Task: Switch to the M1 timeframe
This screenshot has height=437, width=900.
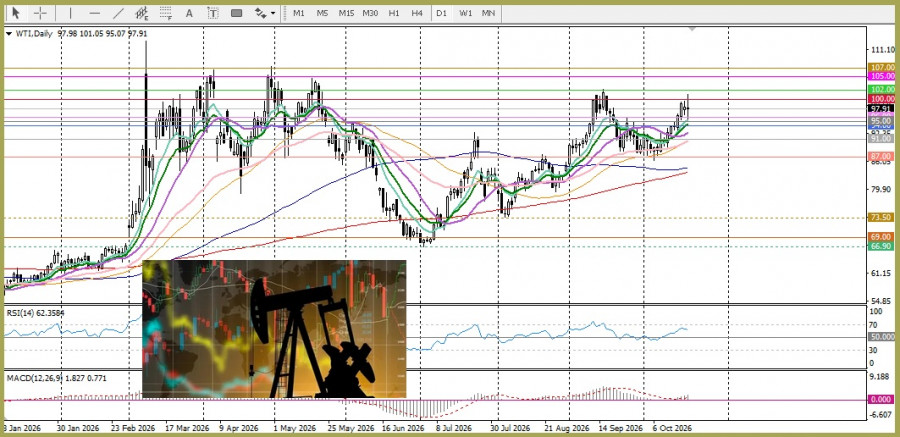Action: click(x=298, y=13)
